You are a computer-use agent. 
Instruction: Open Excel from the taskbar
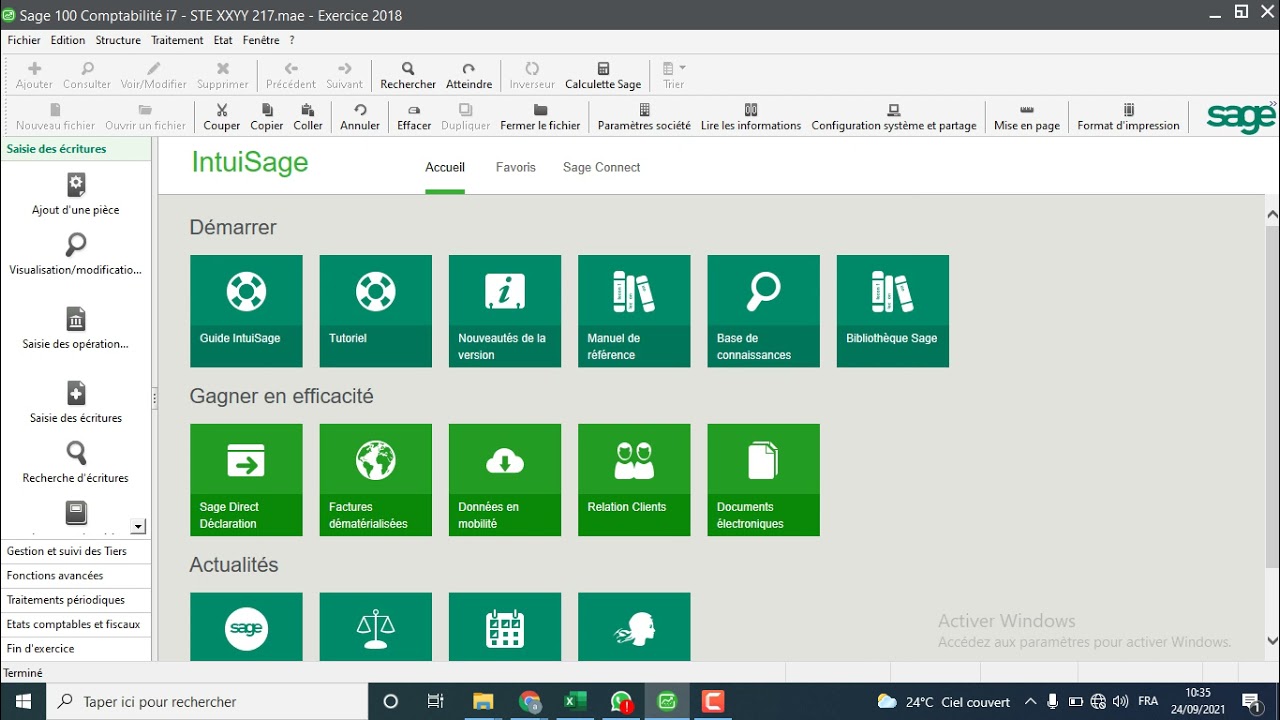575,702
